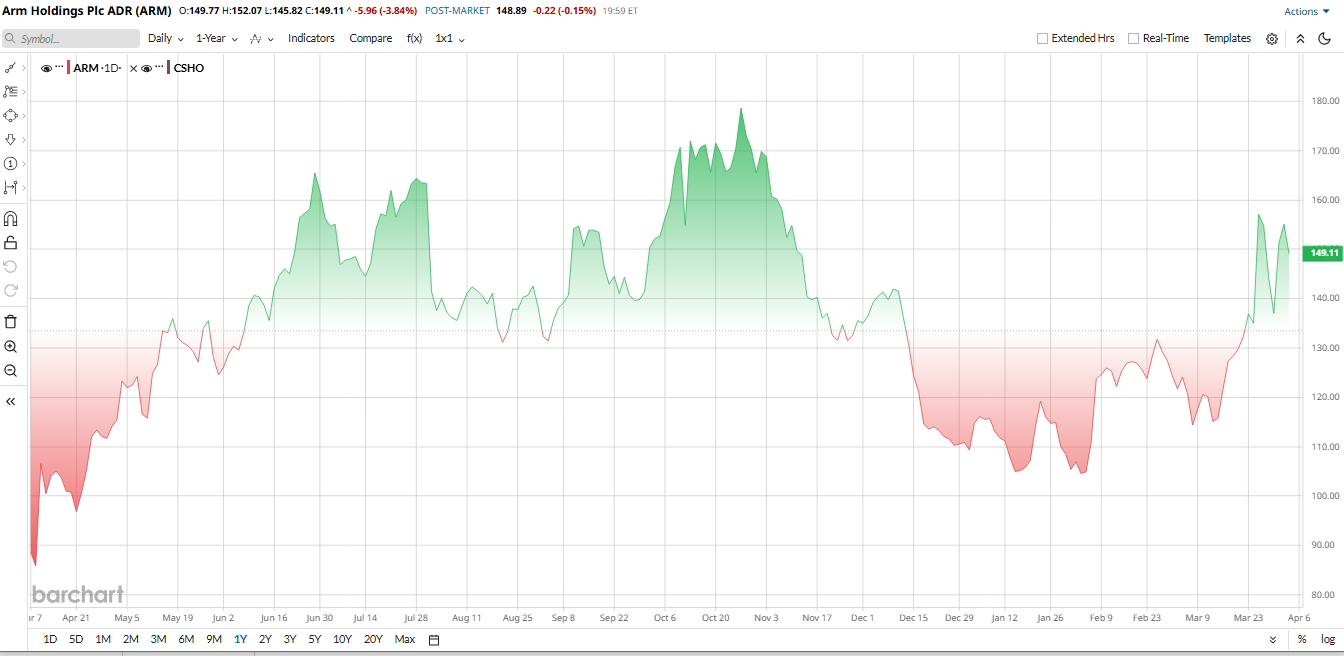
Task: Delete drawings with the trash icon
Action: (x=11, y=321)
